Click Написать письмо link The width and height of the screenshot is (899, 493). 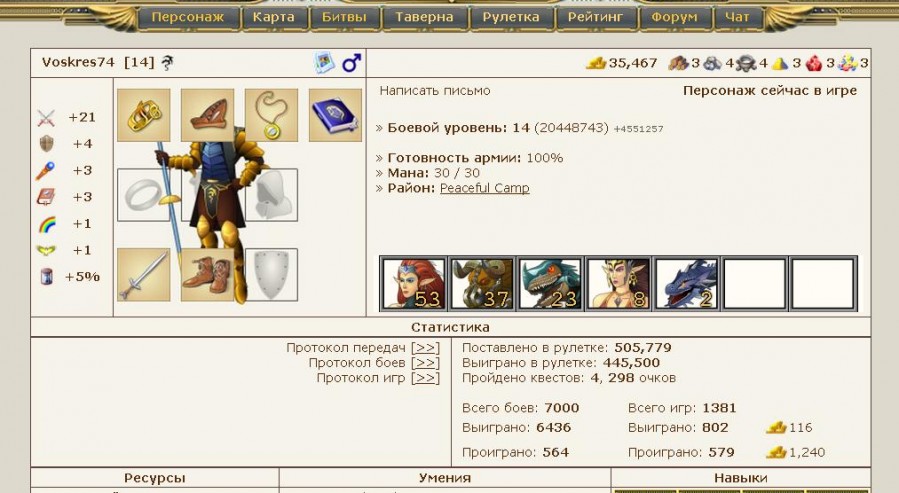pos(435,91)
